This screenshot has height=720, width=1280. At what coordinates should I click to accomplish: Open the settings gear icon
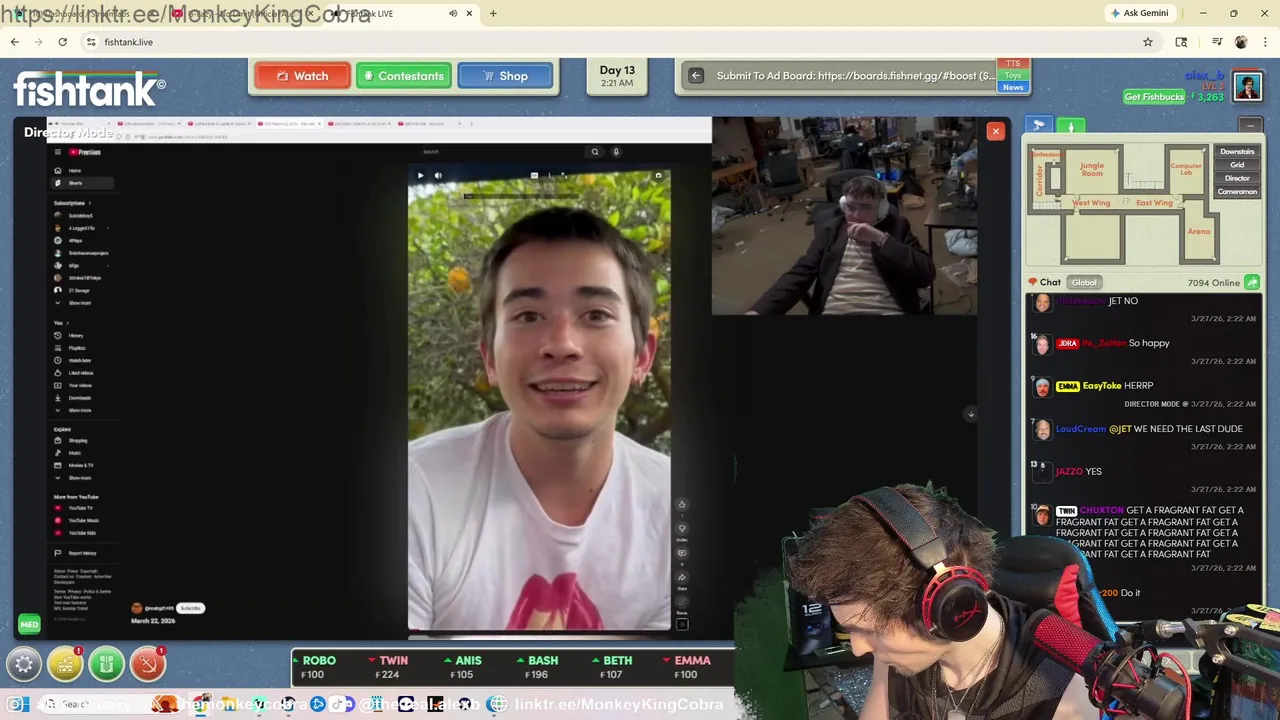pos(24,664)
